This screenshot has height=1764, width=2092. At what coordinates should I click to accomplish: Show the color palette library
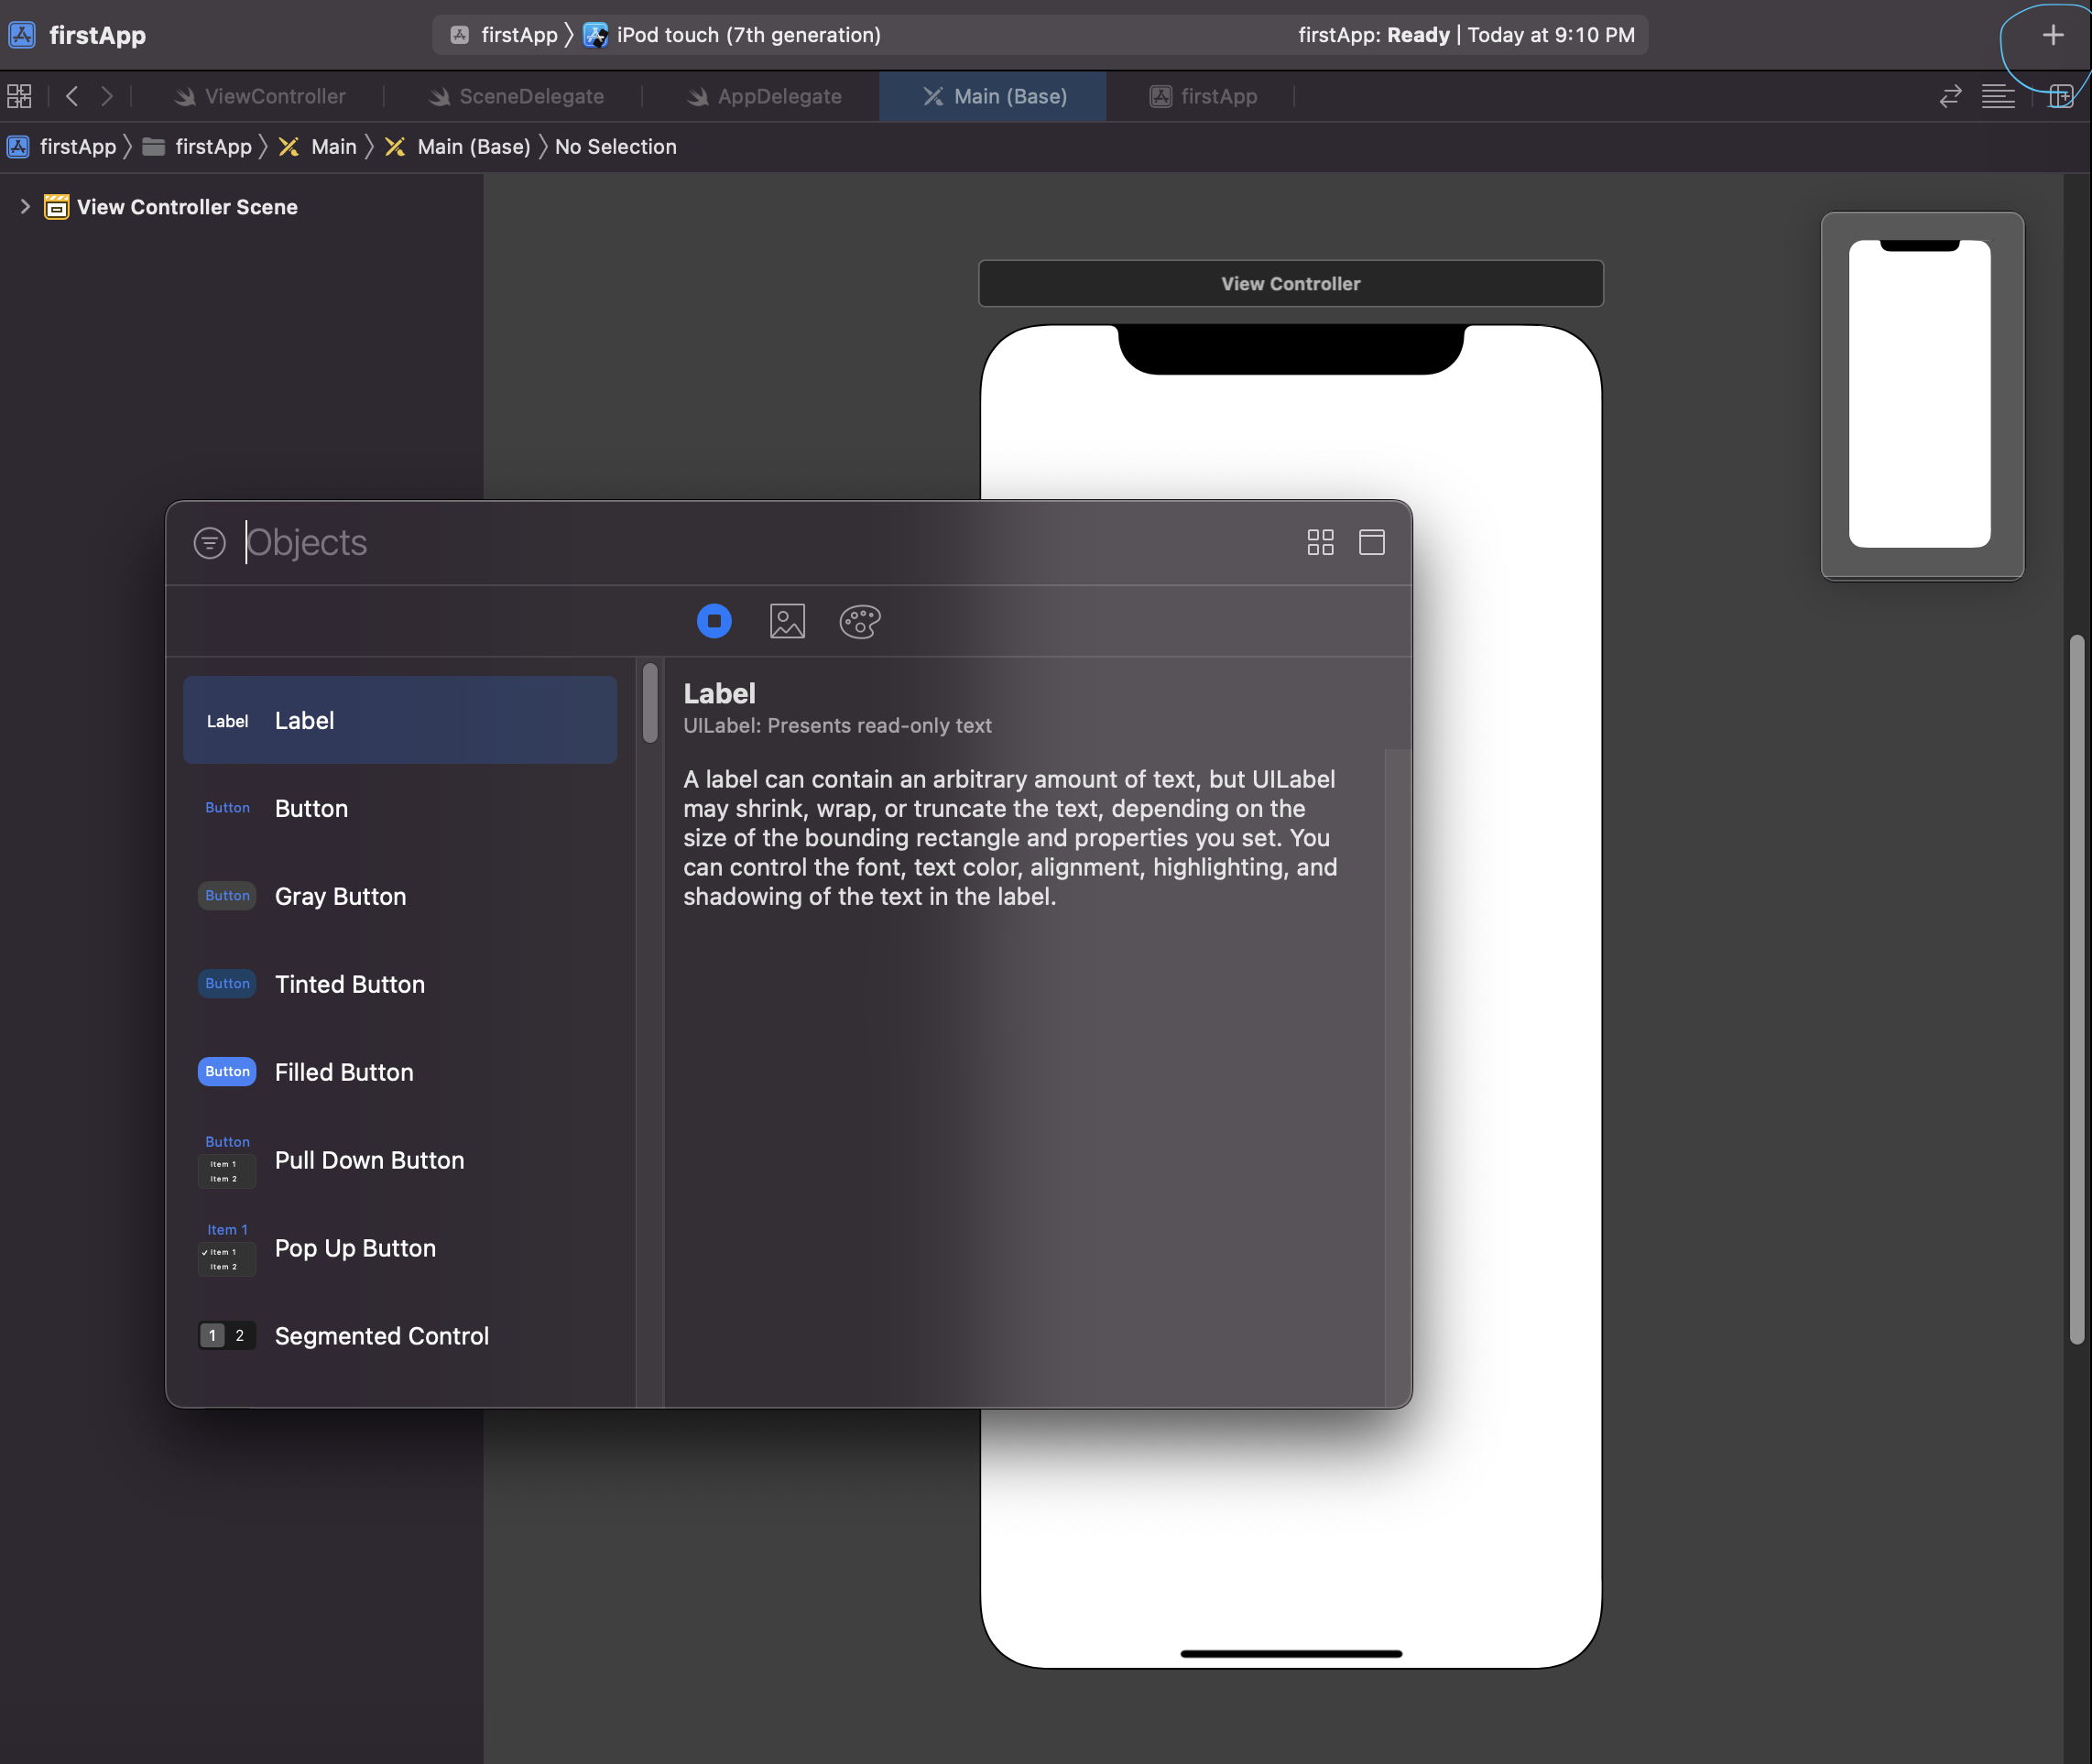(x=859, y=621)
